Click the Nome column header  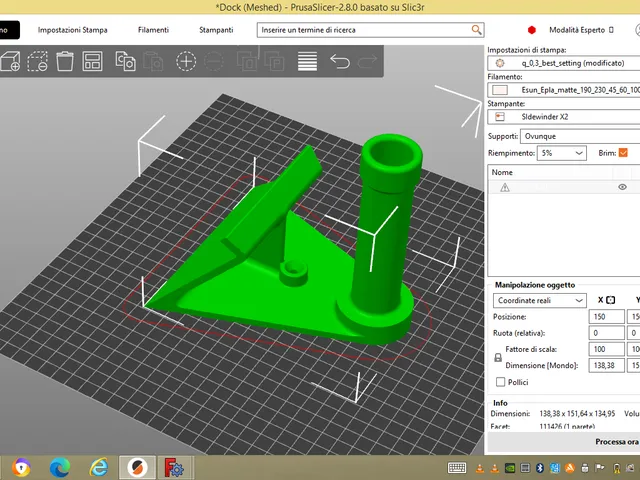click(x=502, y=172)
